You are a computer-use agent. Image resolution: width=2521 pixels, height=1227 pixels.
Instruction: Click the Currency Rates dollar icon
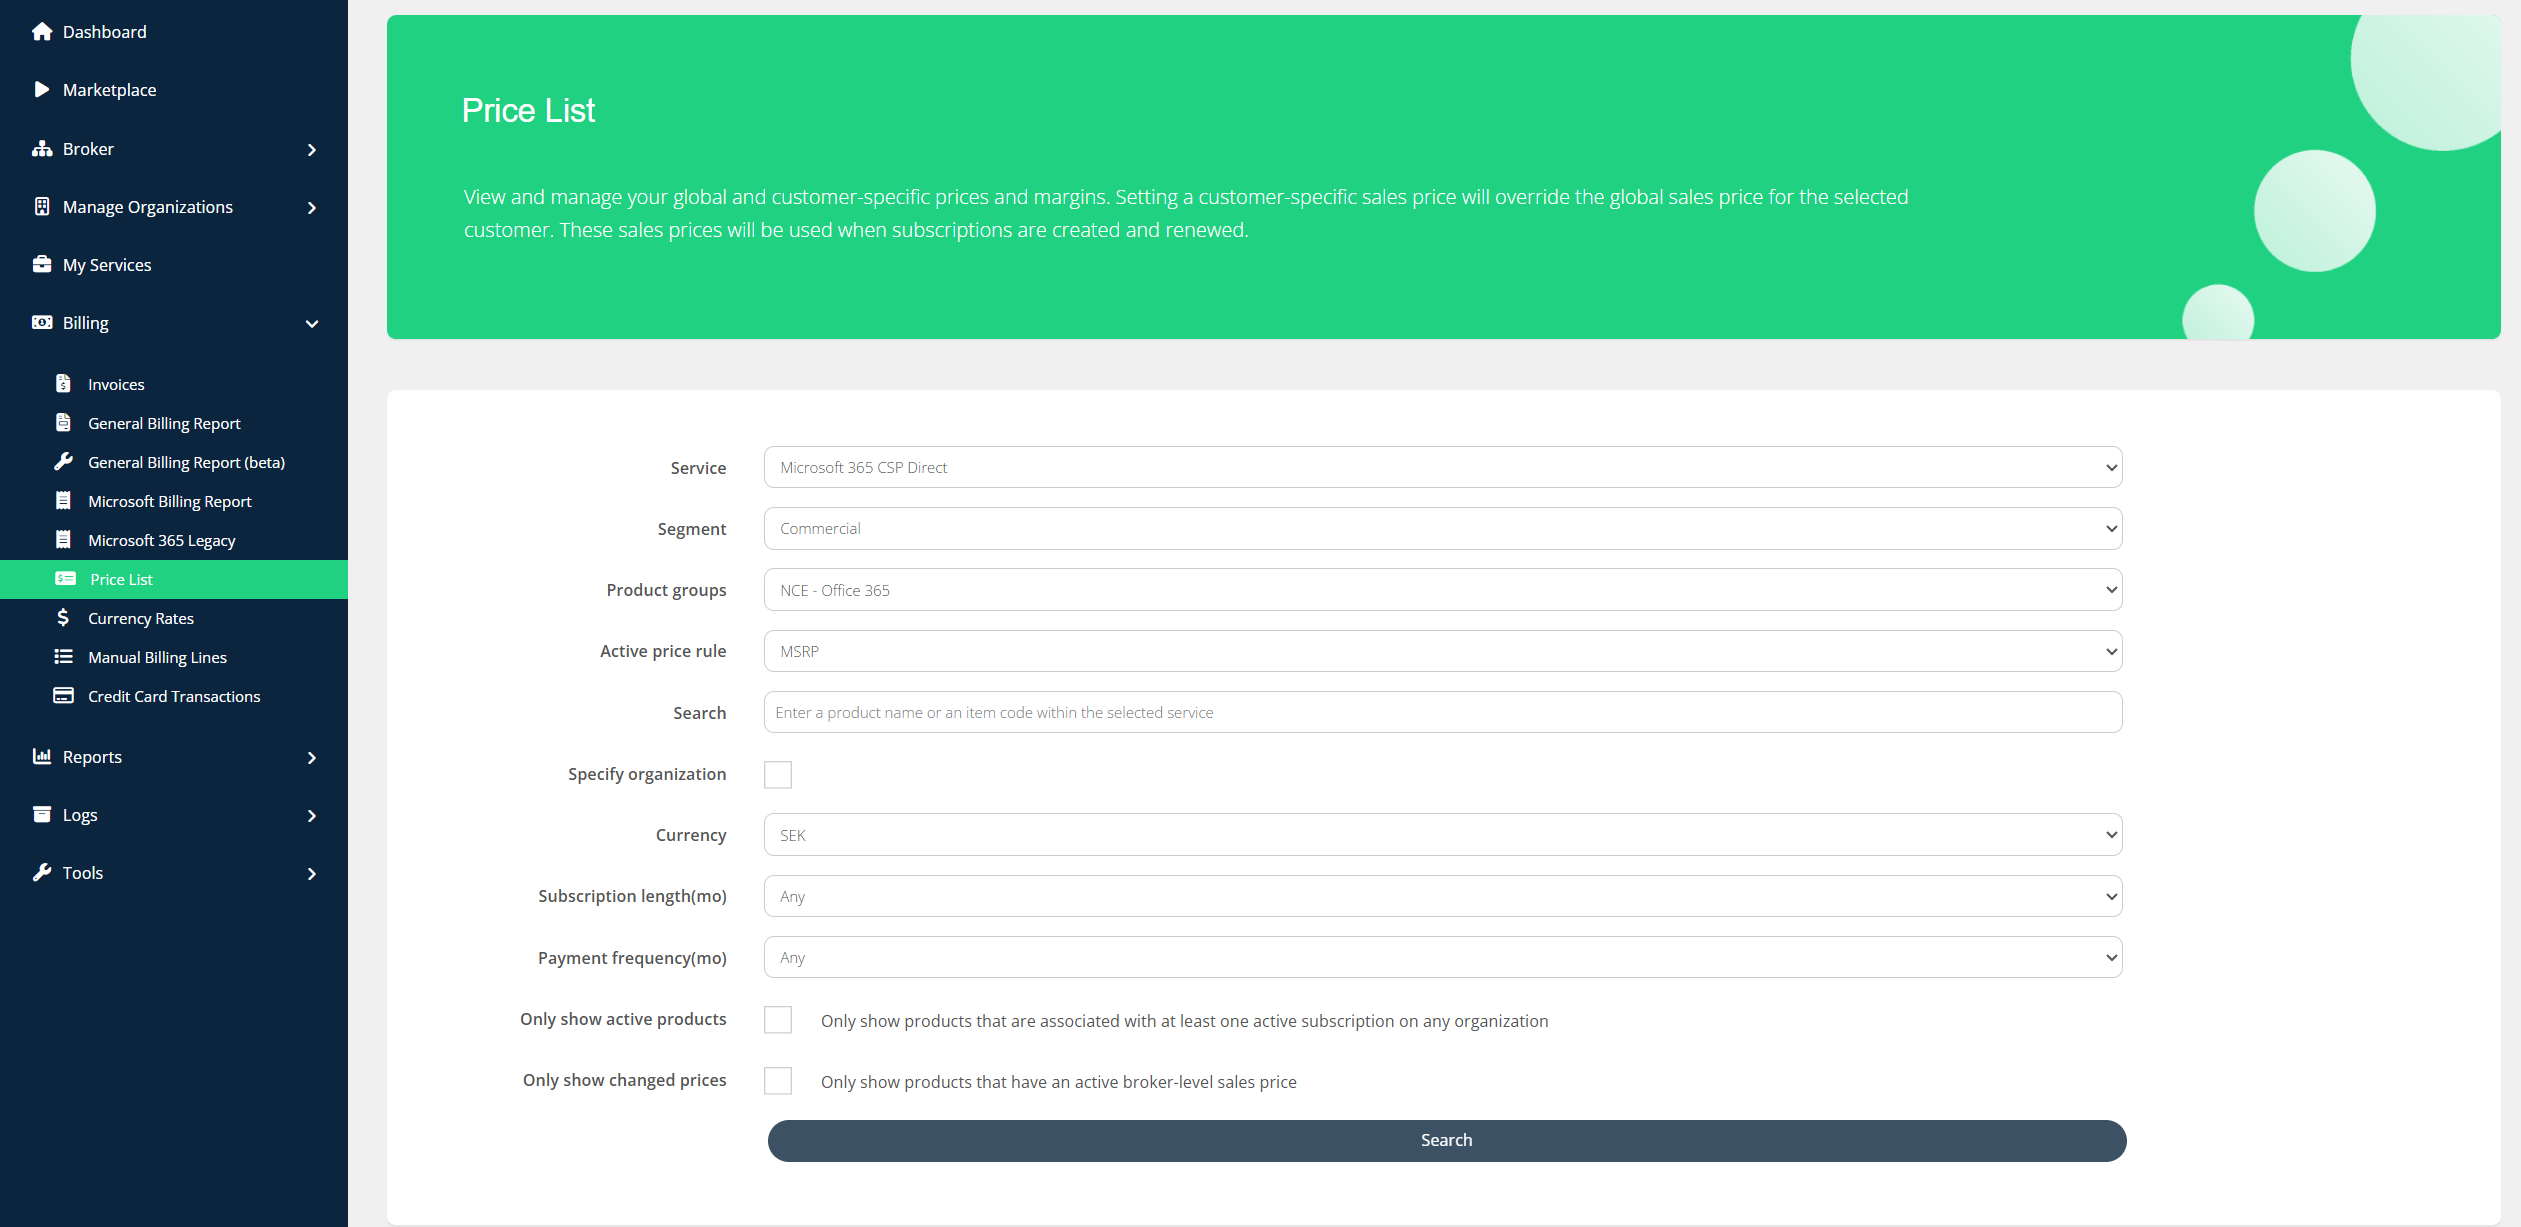(64, 618)
